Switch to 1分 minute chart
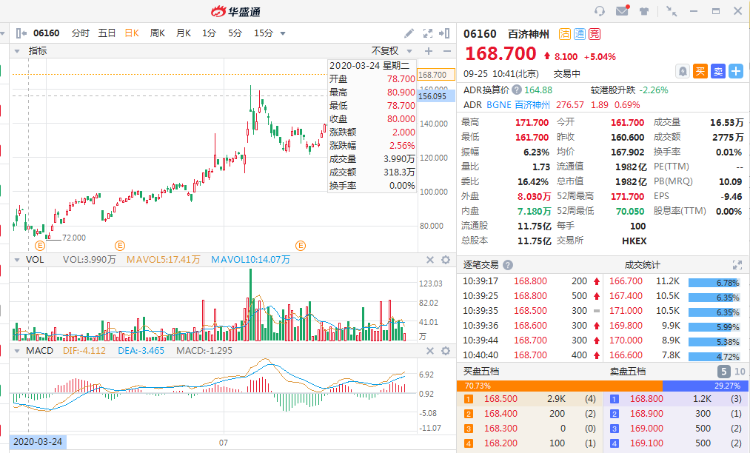Viewport: 750px width, 453px height. click(209, 33)
